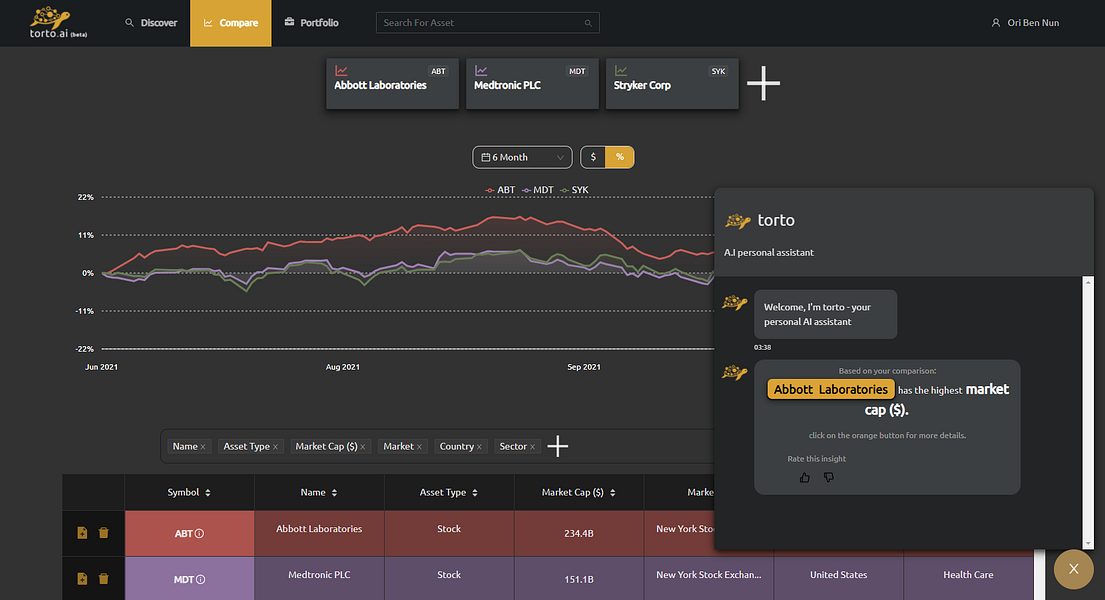Switch chart to percent values

coord(620,157)
